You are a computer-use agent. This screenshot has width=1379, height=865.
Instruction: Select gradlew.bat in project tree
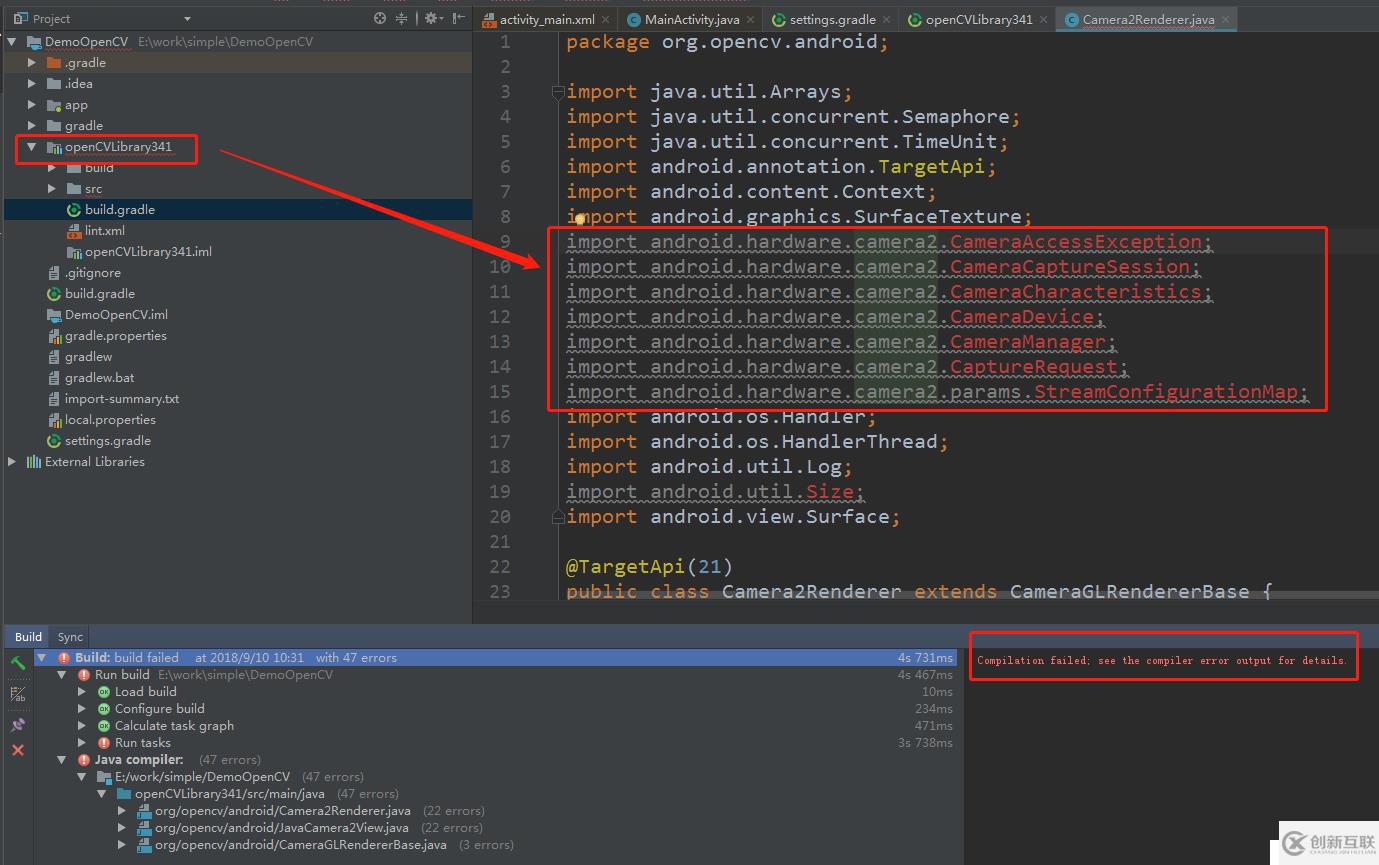(x=100, y=378)
